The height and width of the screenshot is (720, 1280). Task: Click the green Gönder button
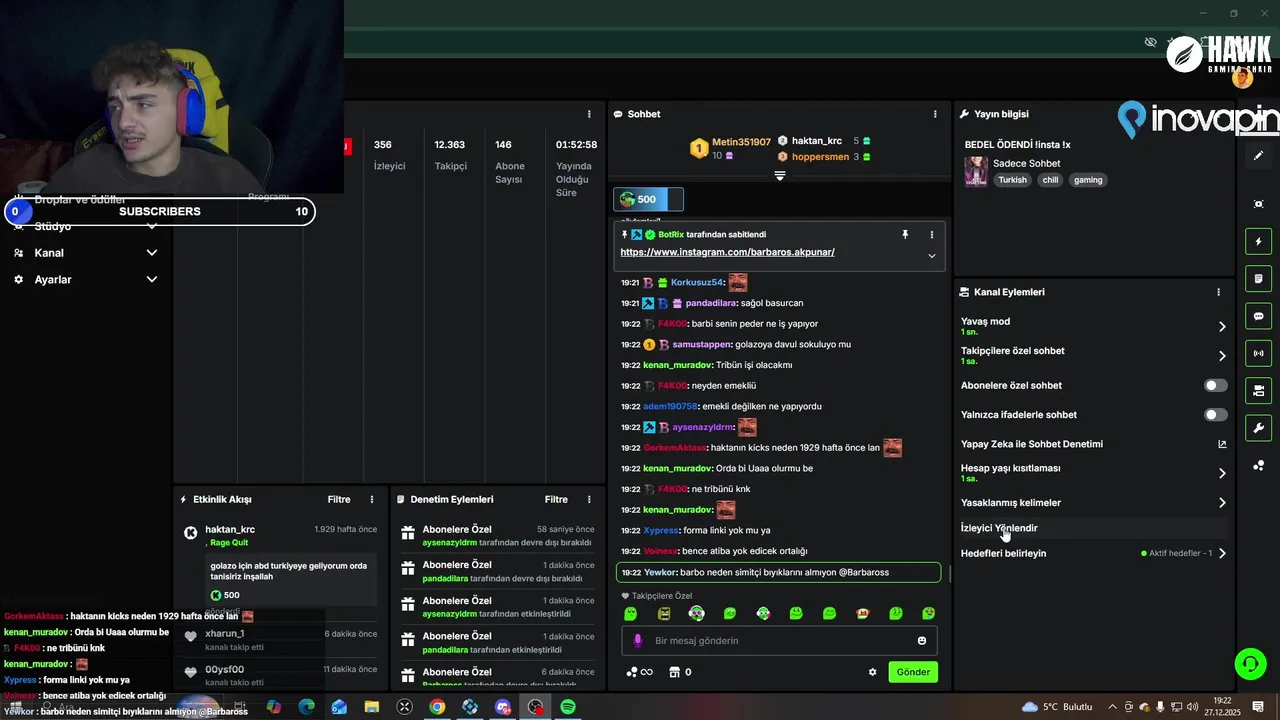coord(913,672)
